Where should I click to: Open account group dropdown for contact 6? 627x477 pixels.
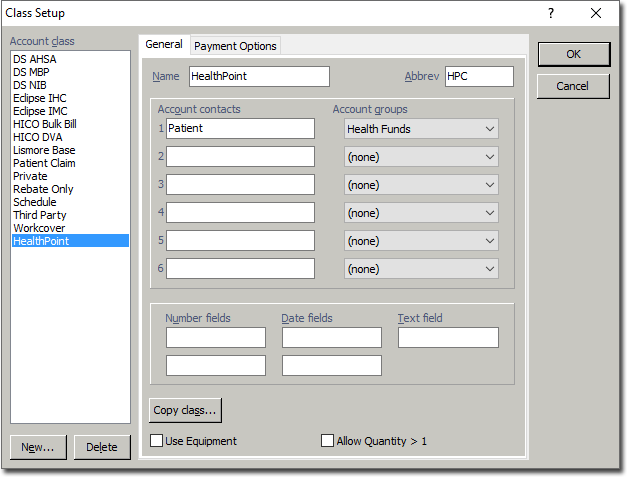(421, 269)
